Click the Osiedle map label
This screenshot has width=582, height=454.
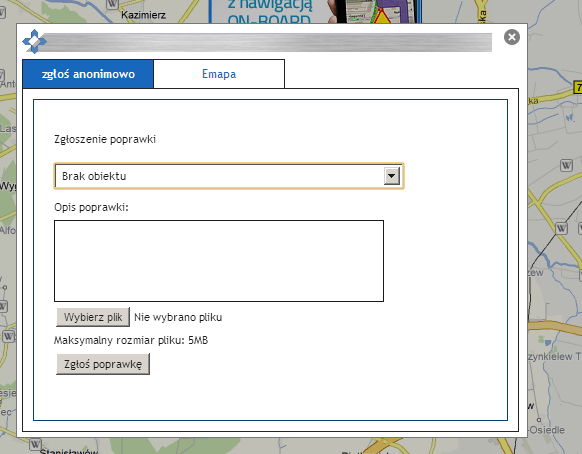[x=547, y=430]
